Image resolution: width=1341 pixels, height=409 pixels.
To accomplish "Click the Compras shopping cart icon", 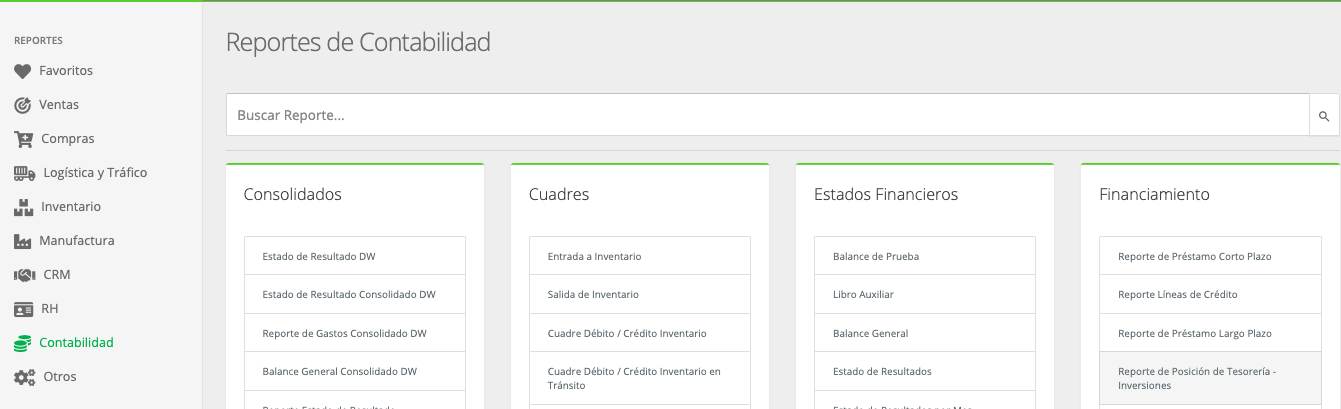I will [23, 139].
